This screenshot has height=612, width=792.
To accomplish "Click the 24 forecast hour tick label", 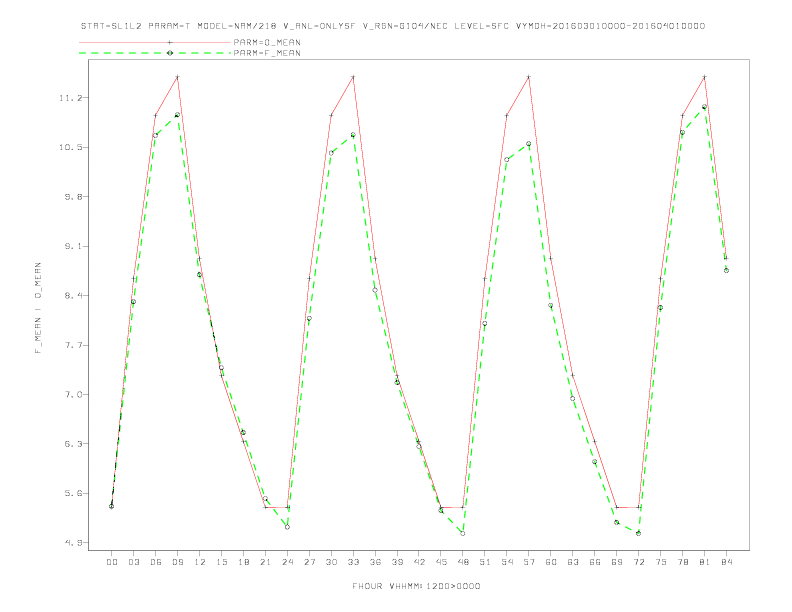I will pyautogui.click(x=287, y=562).
